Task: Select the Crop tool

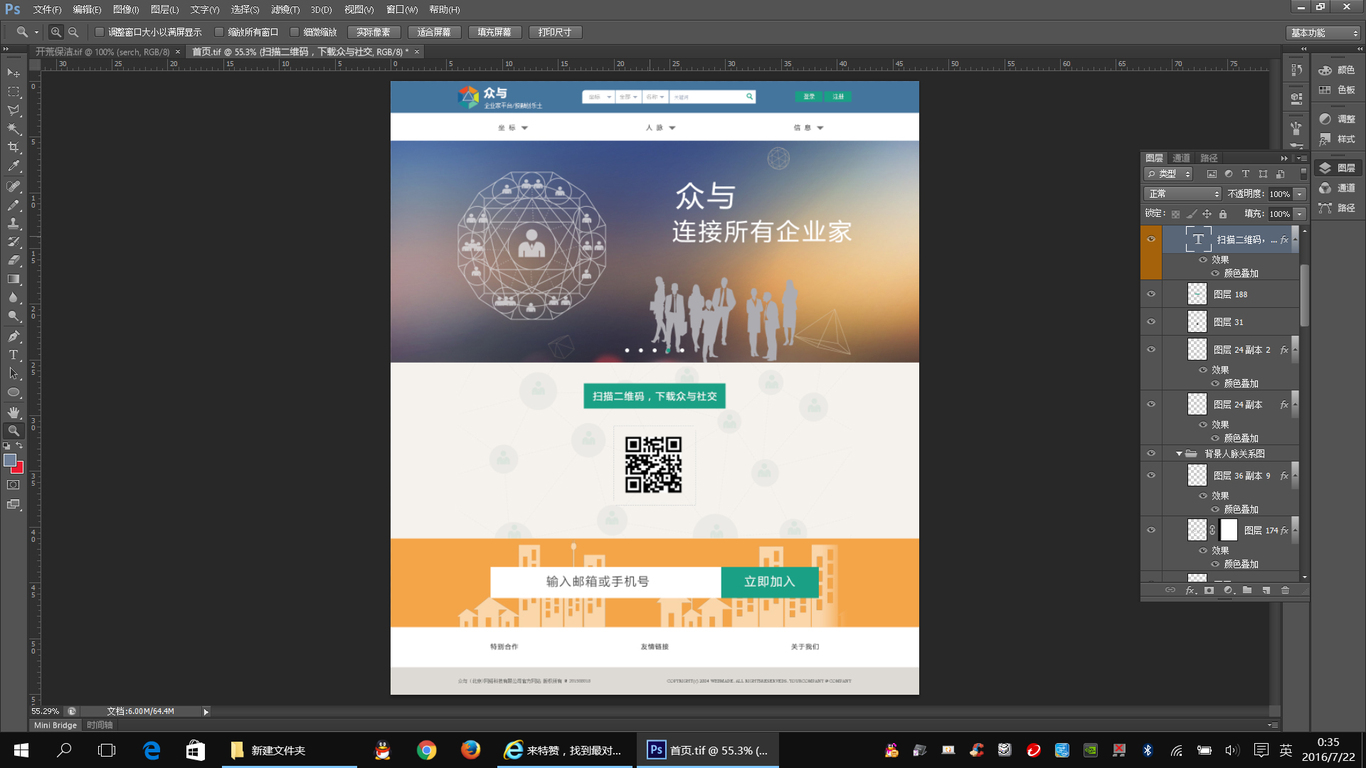Action: point(14,148)
